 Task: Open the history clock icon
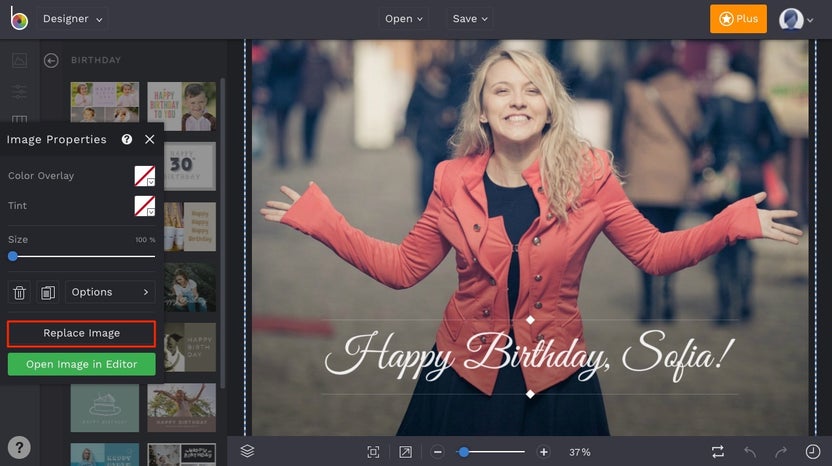coord(812,452)
